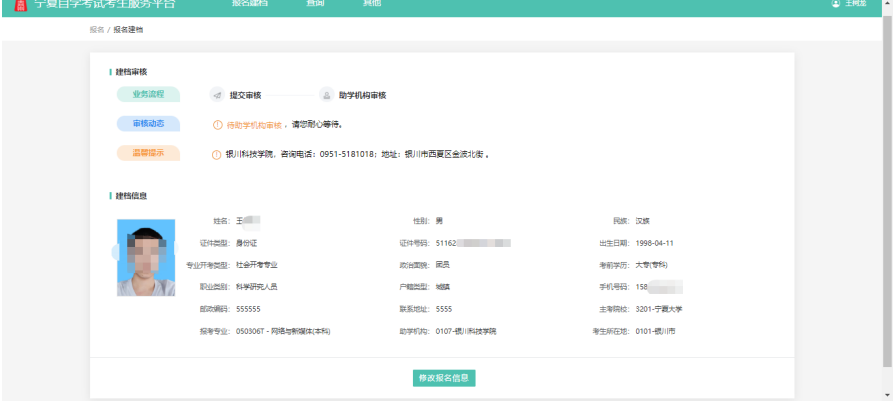Click the 0107-银川科技学院 institution value
The image size is (894, 404).
tap(466, 332)
